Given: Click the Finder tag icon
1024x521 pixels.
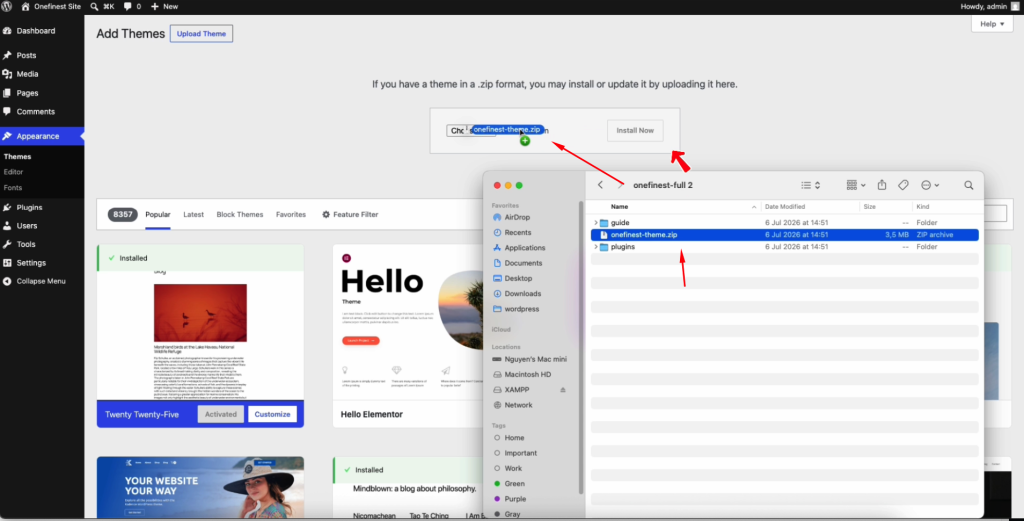Looking at the screenshot, I should click(903, 185).
